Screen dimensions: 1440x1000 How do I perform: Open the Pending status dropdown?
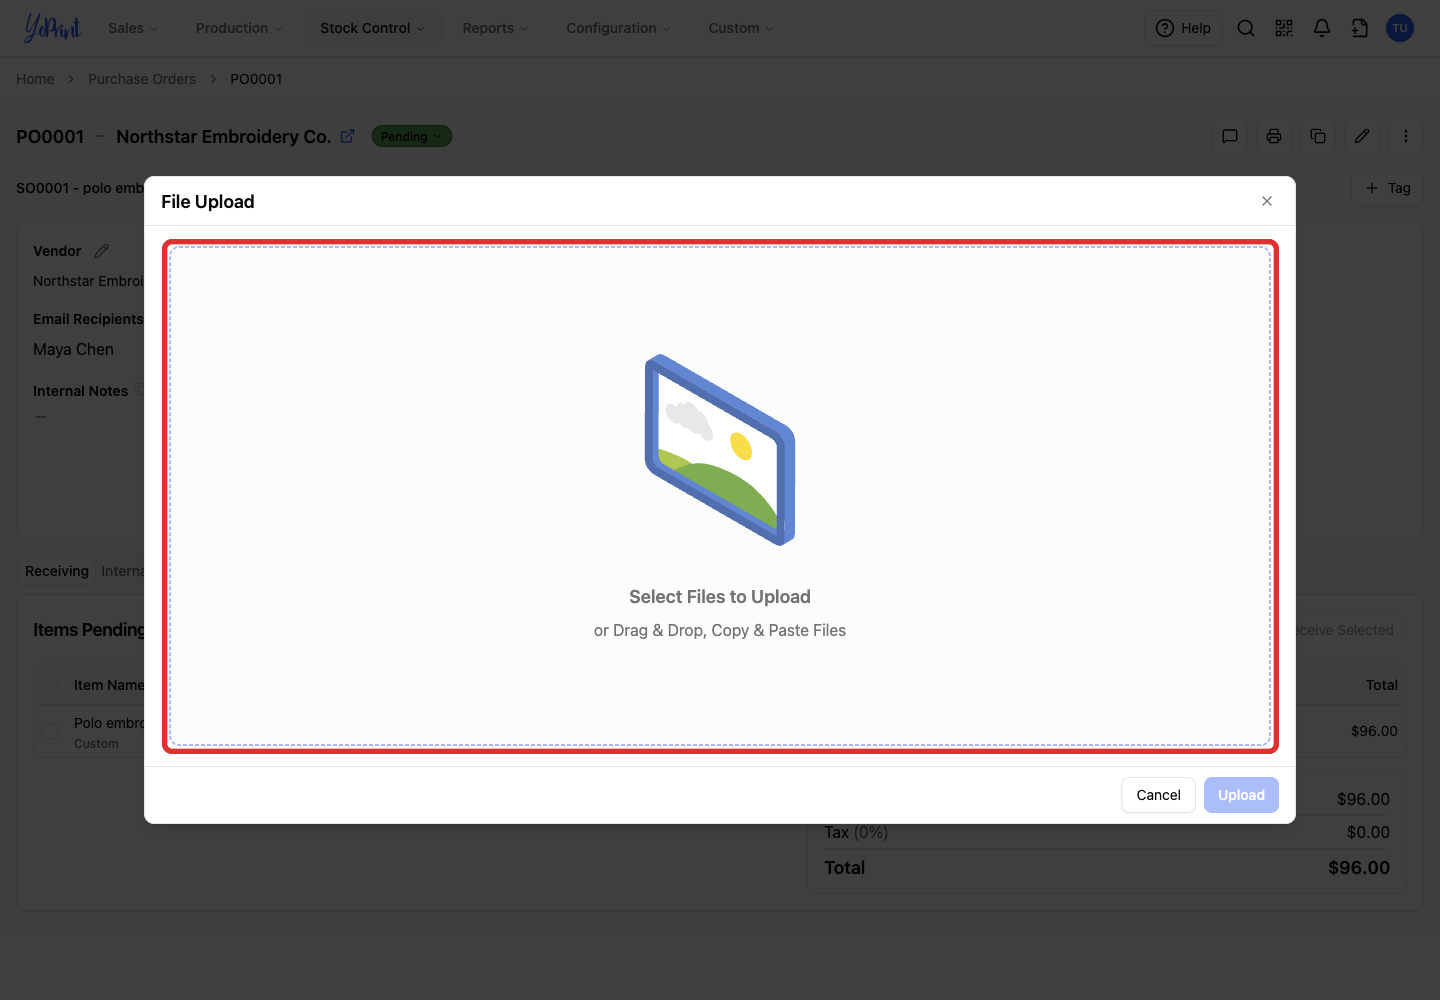click(x=411, y=136)
